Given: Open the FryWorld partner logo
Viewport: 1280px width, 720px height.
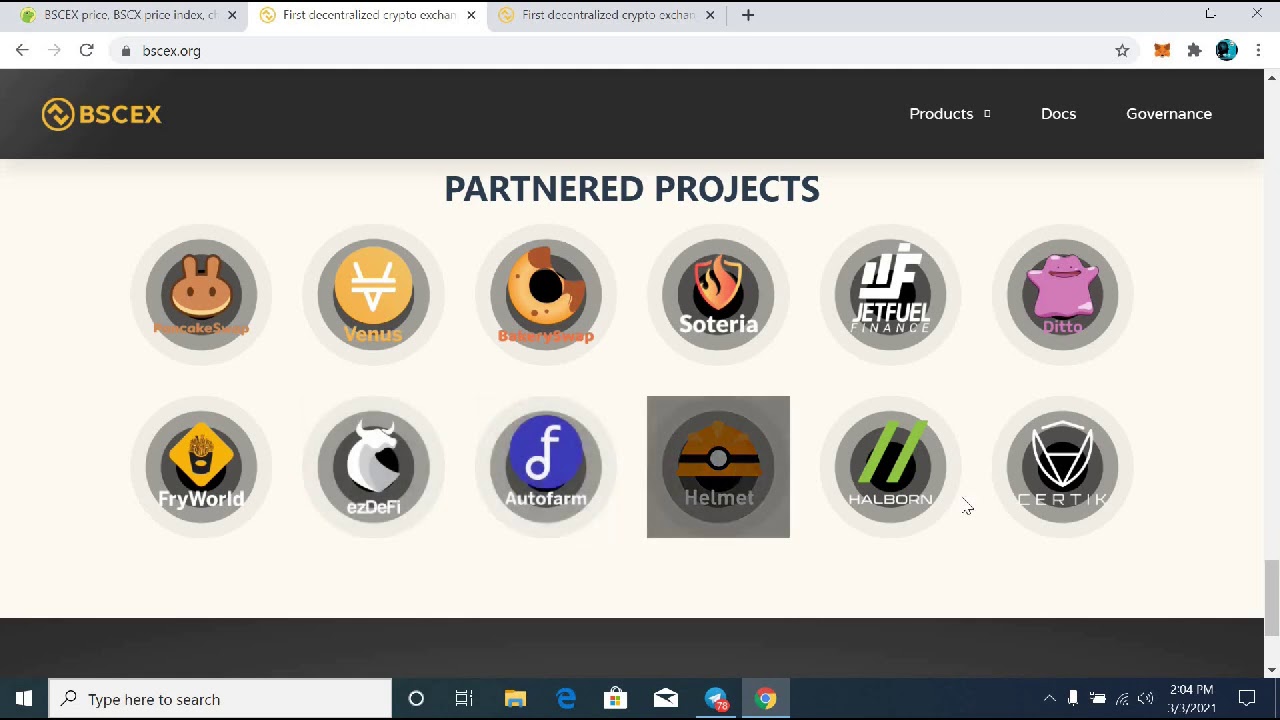Looking at the screenshot, I should point(201,467).
